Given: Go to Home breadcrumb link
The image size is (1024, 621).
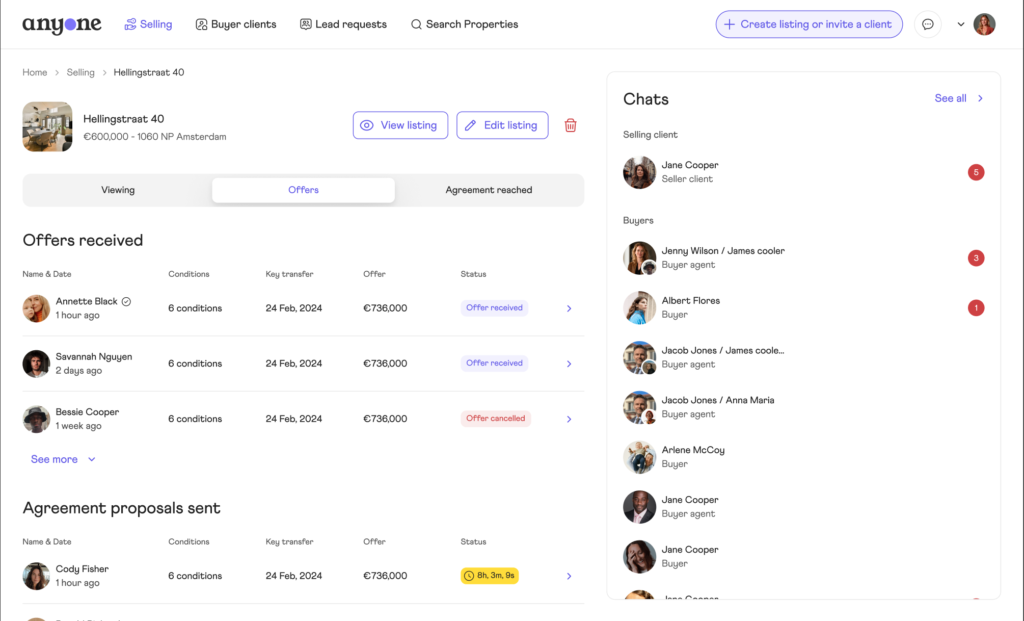Looking at the screenshot, I should point(35,73).
